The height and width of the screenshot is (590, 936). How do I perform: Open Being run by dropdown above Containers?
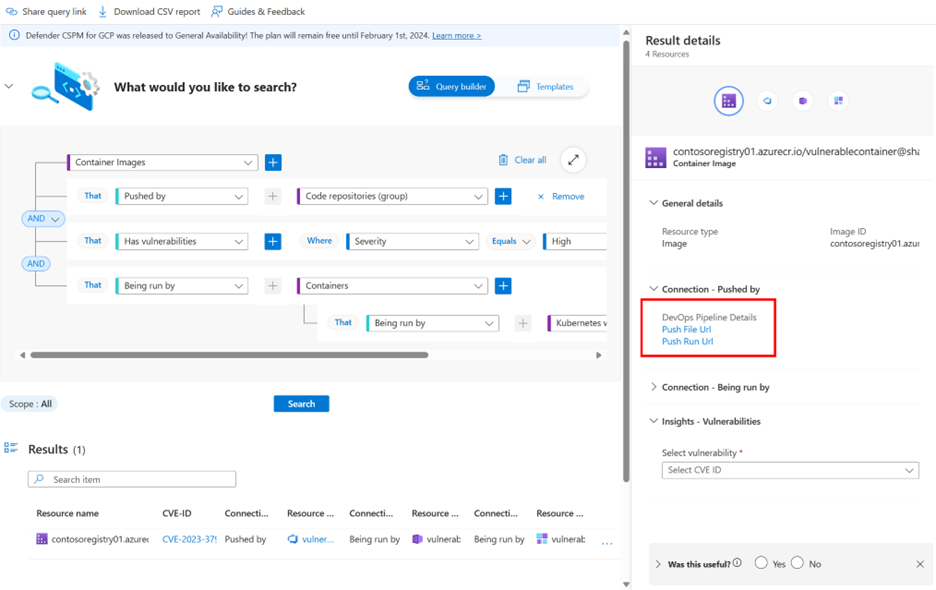click(181, 285)
